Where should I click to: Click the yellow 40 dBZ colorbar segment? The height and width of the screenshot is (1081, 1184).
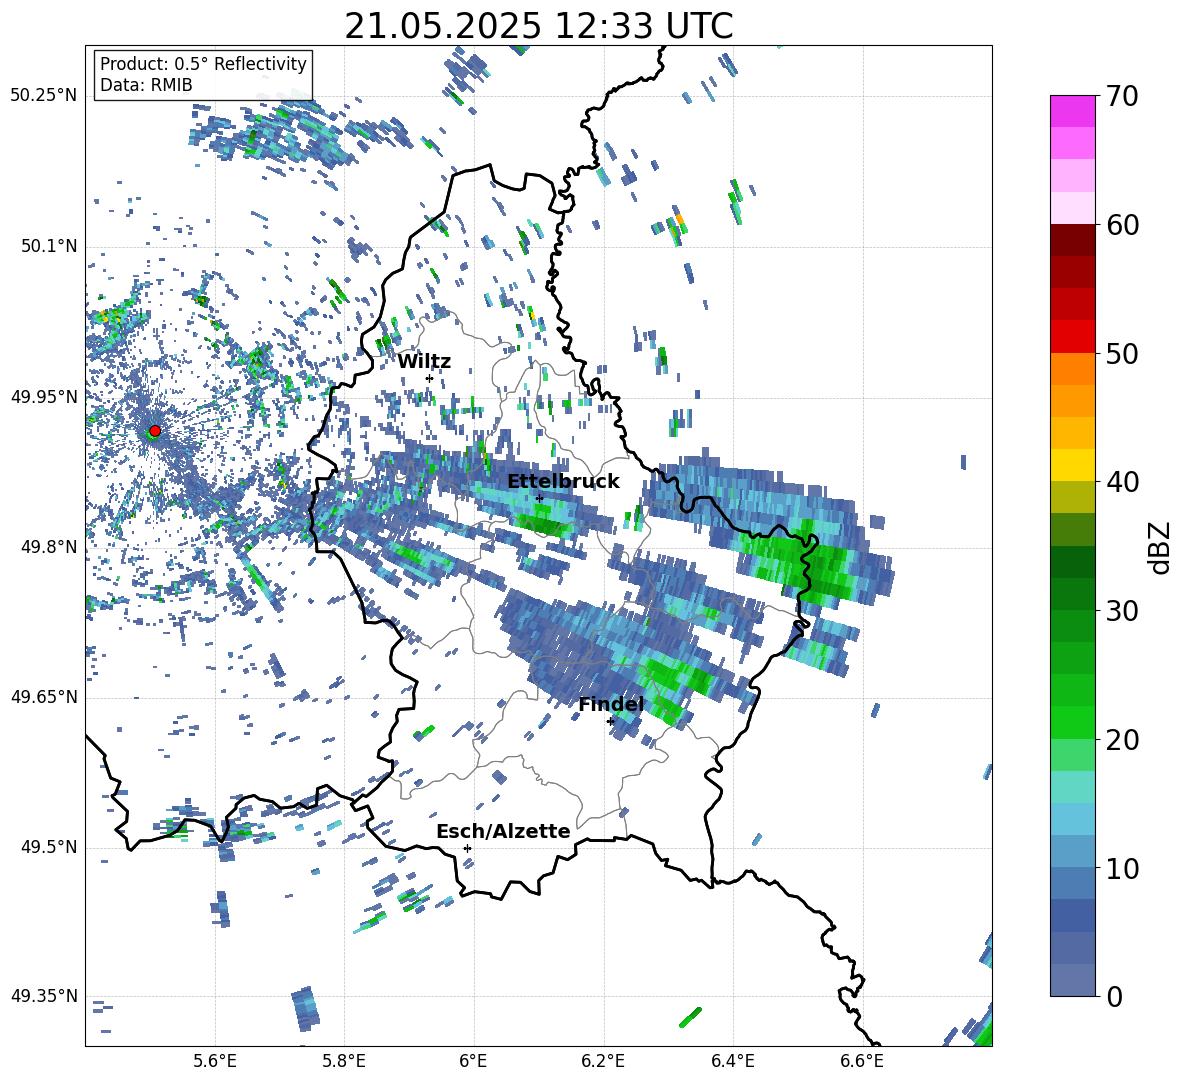(1072, 466)
